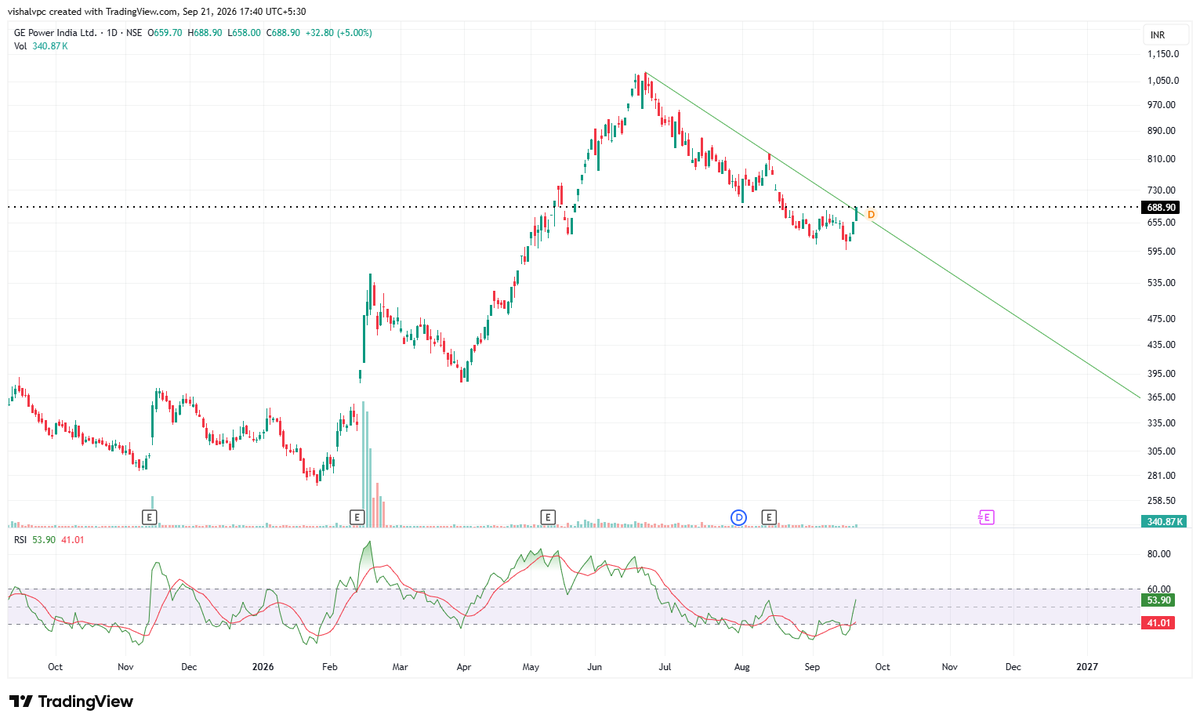Click the earnings E marker in mid-November
This screenshot has width=1200, height=725.
pos(149,517)
